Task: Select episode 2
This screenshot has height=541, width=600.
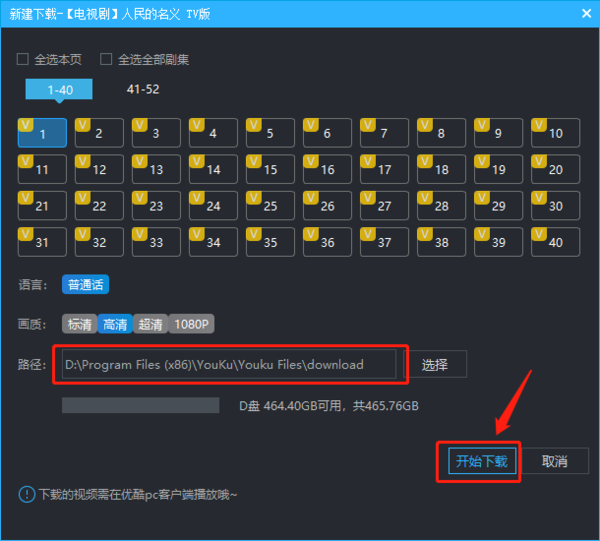Action: coord(99,133)
